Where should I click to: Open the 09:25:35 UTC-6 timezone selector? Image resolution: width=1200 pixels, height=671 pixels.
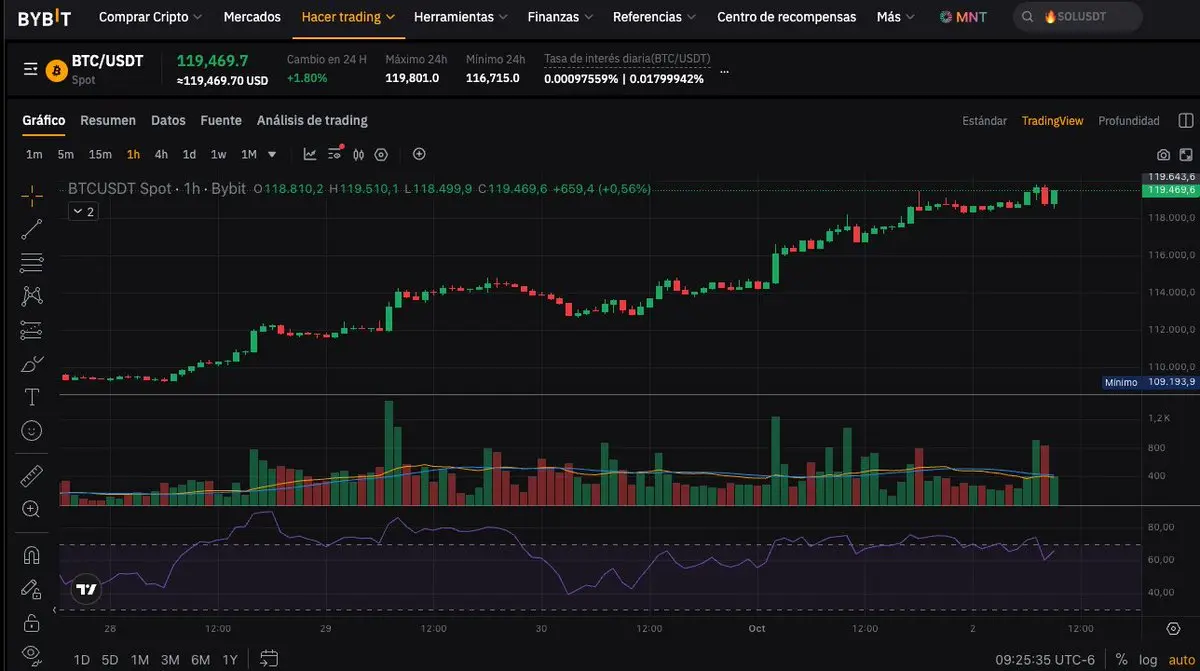tap(1045, 659)
